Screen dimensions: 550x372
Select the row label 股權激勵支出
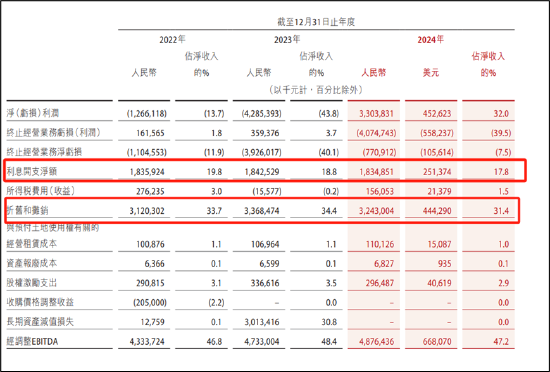[x=32, y=283]
